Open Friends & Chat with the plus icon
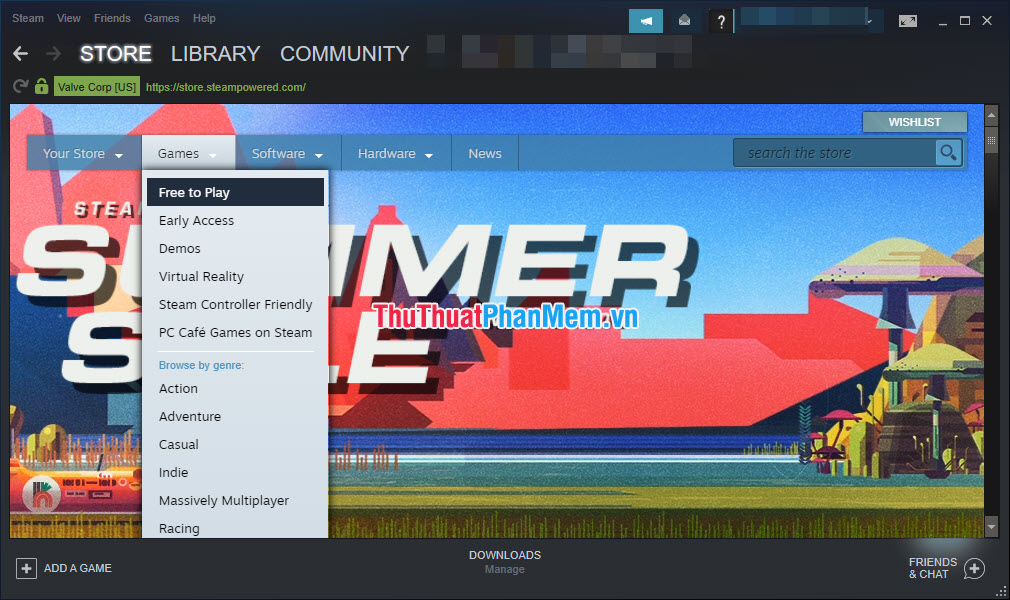Viewport: 1010px width, 600px height. pos(974,567)
